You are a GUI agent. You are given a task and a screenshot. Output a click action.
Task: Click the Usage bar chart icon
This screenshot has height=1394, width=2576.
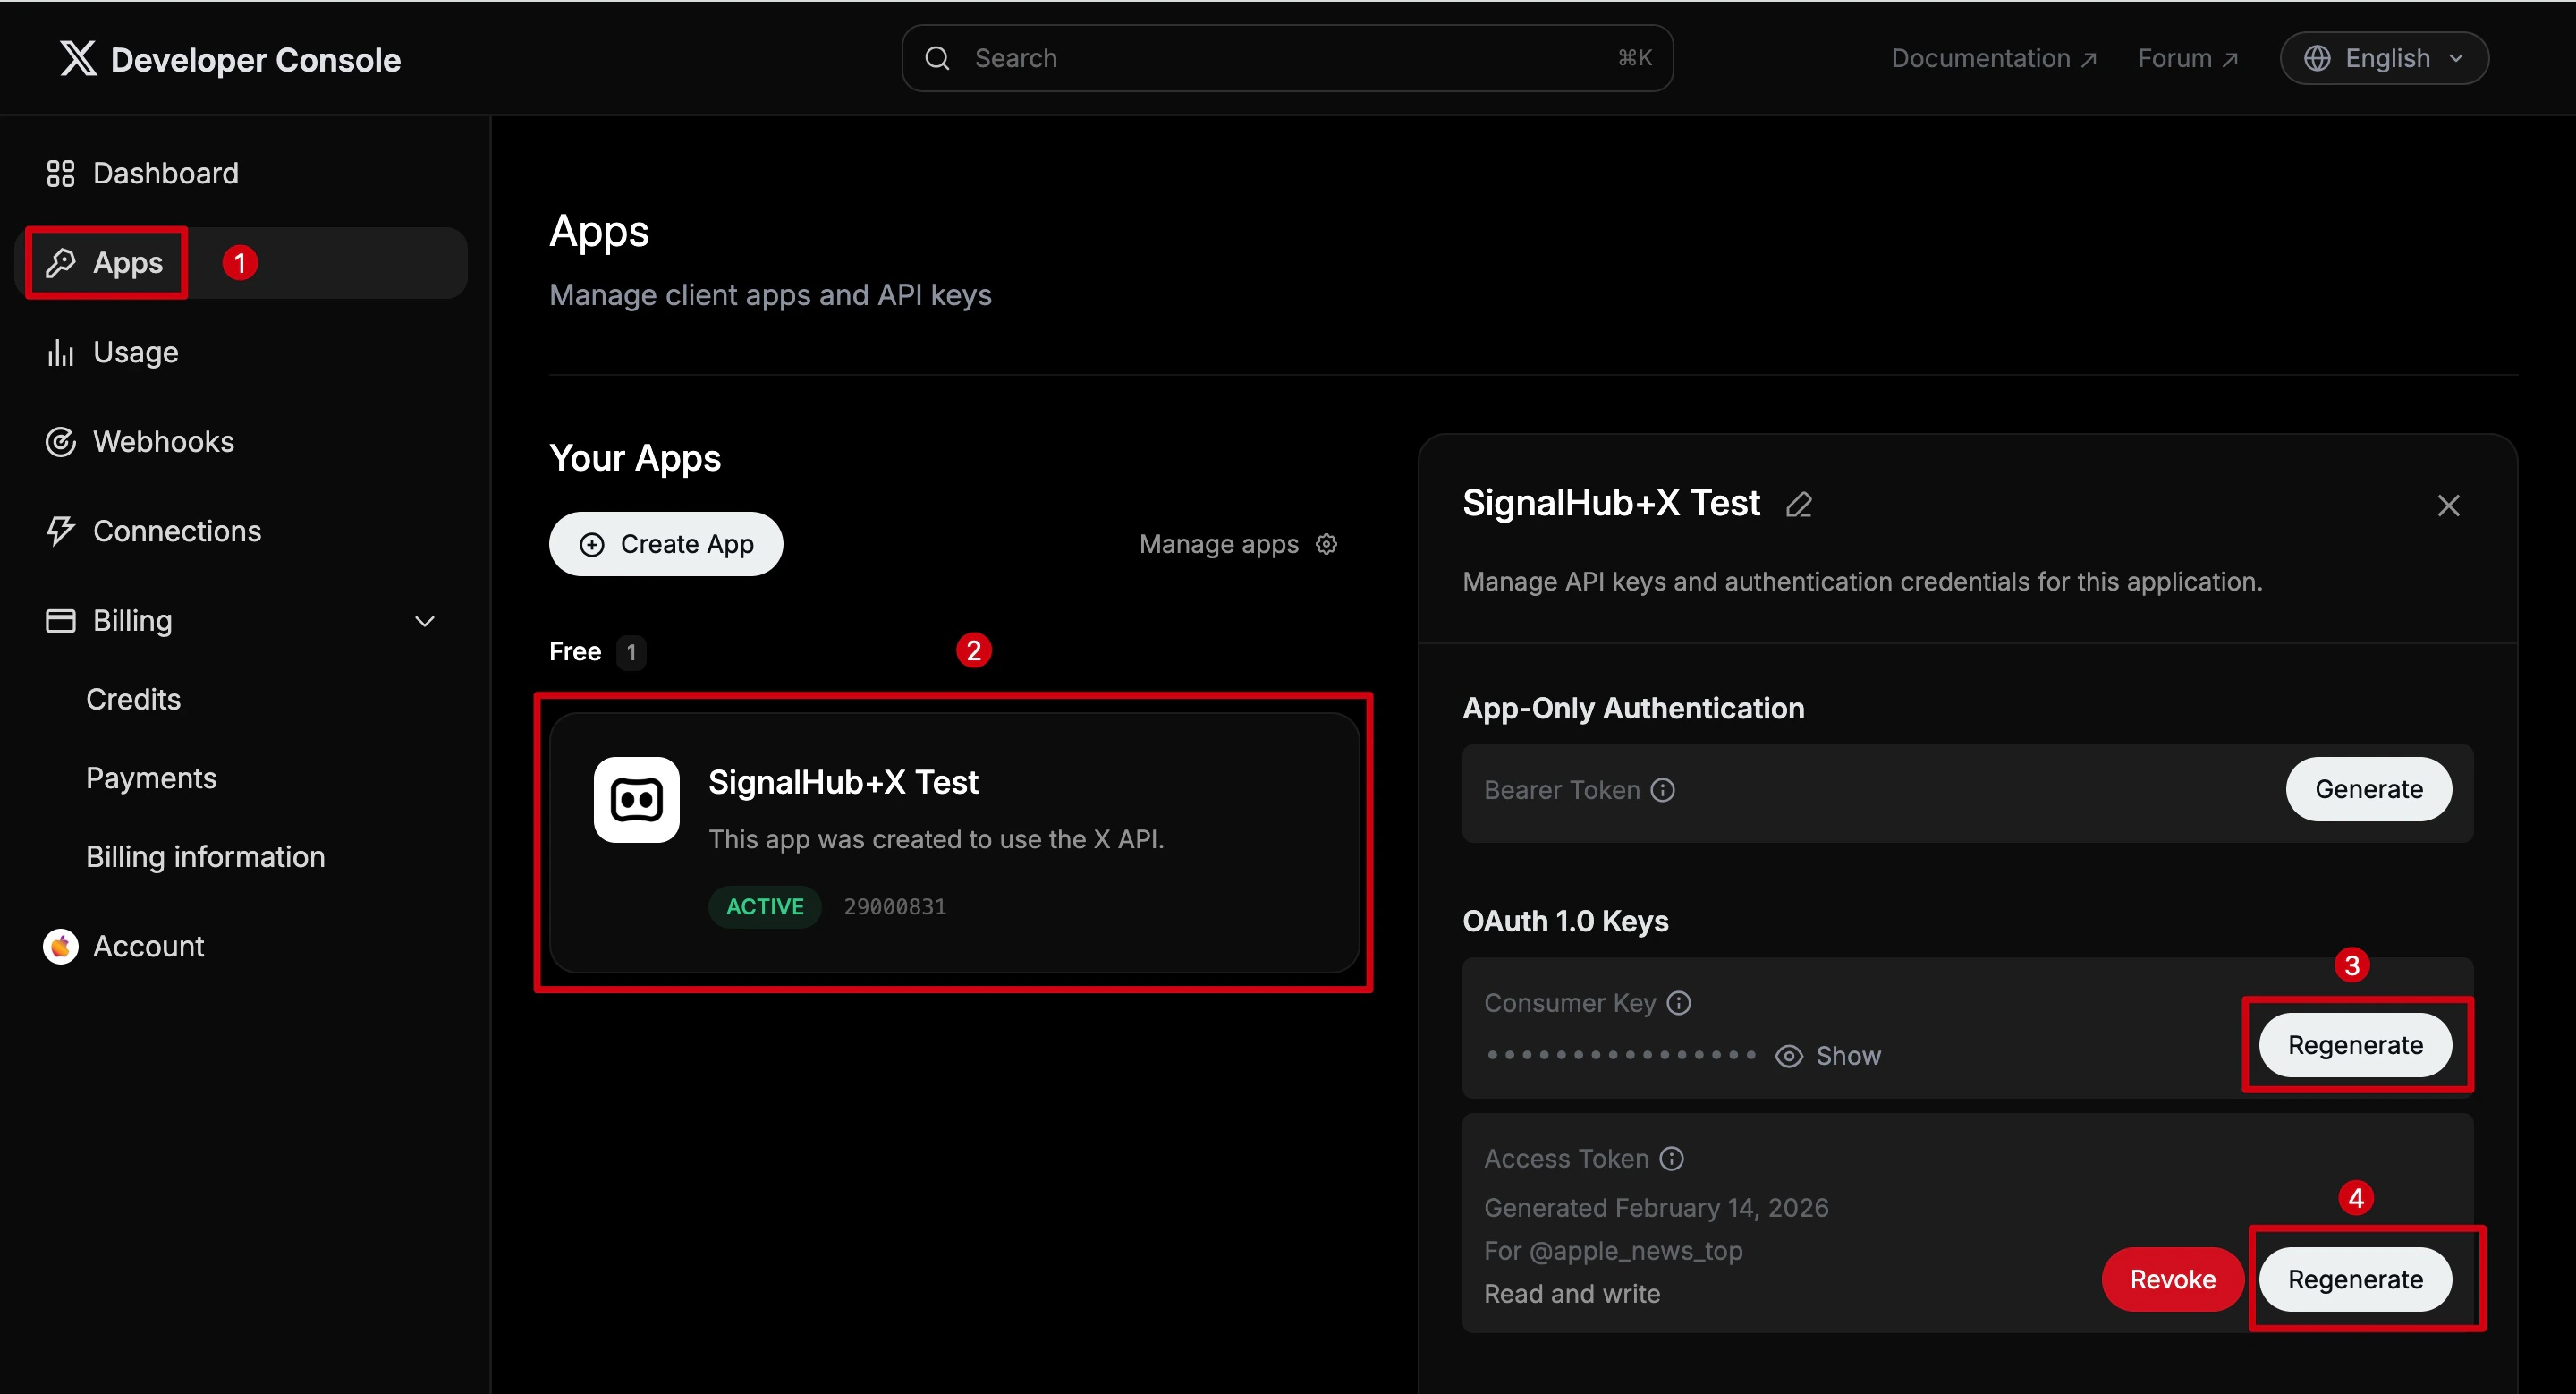(x=61, y=352)
